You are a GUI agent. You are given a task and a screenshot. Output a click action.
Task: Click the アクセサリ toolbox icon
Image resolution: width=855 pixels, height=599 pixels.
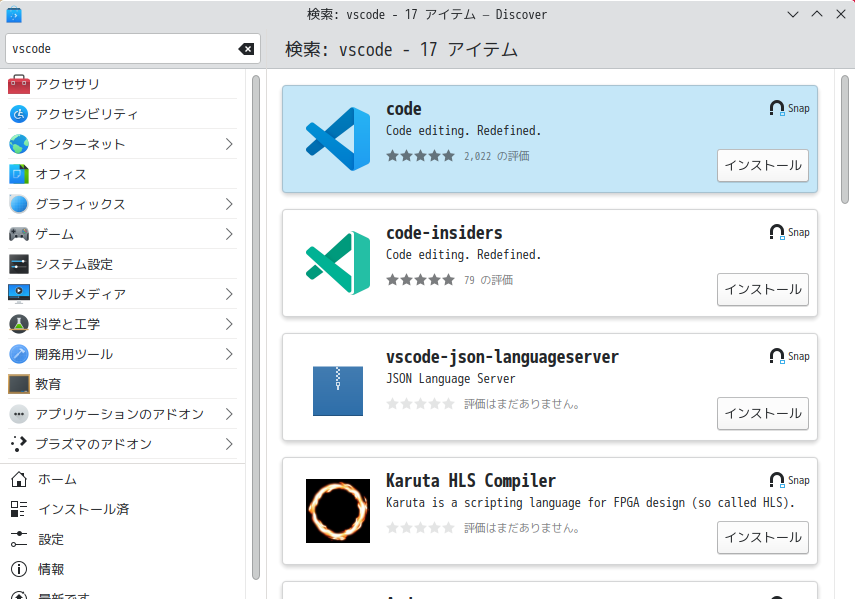pyautogui.click(x=19, y=84)
